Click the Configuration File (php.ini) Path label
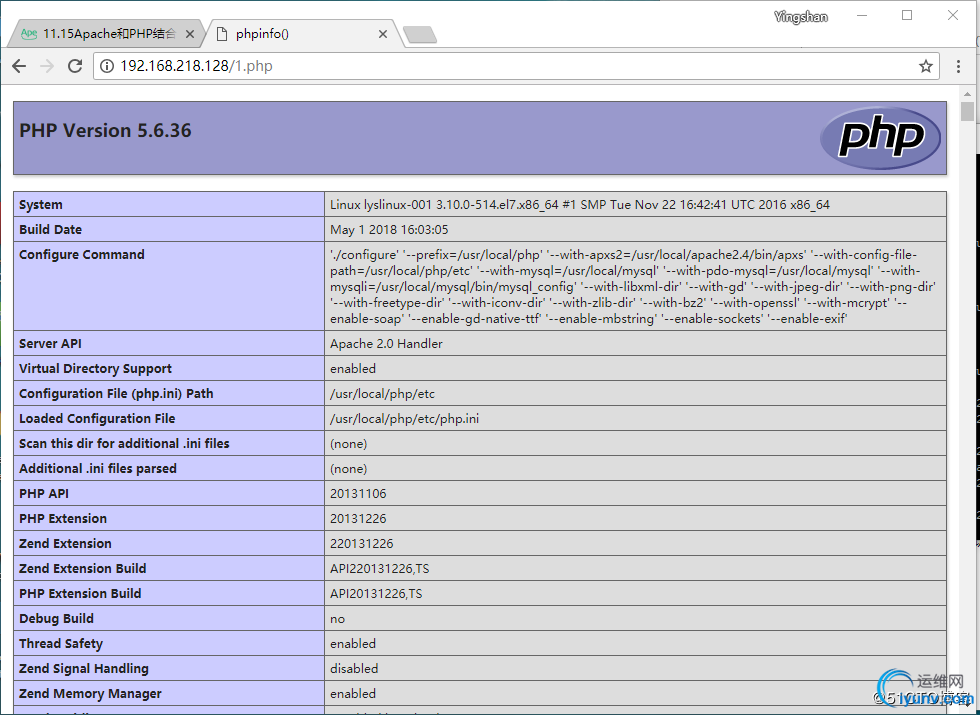This screenshot has height=715, width=980. [116, 393]
